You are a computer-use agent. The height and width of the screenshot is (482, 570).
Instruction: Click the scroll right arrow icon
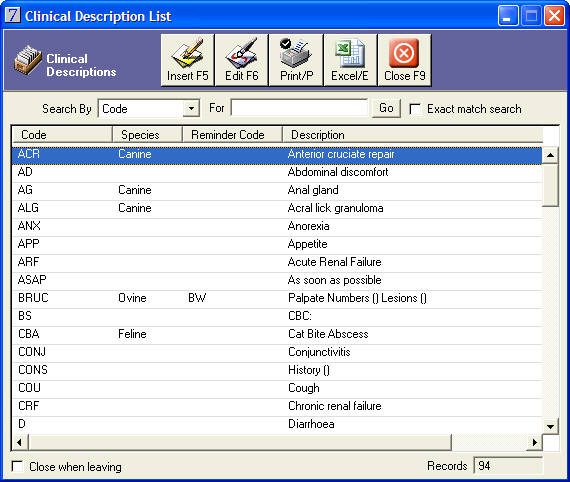coord(534,442)
